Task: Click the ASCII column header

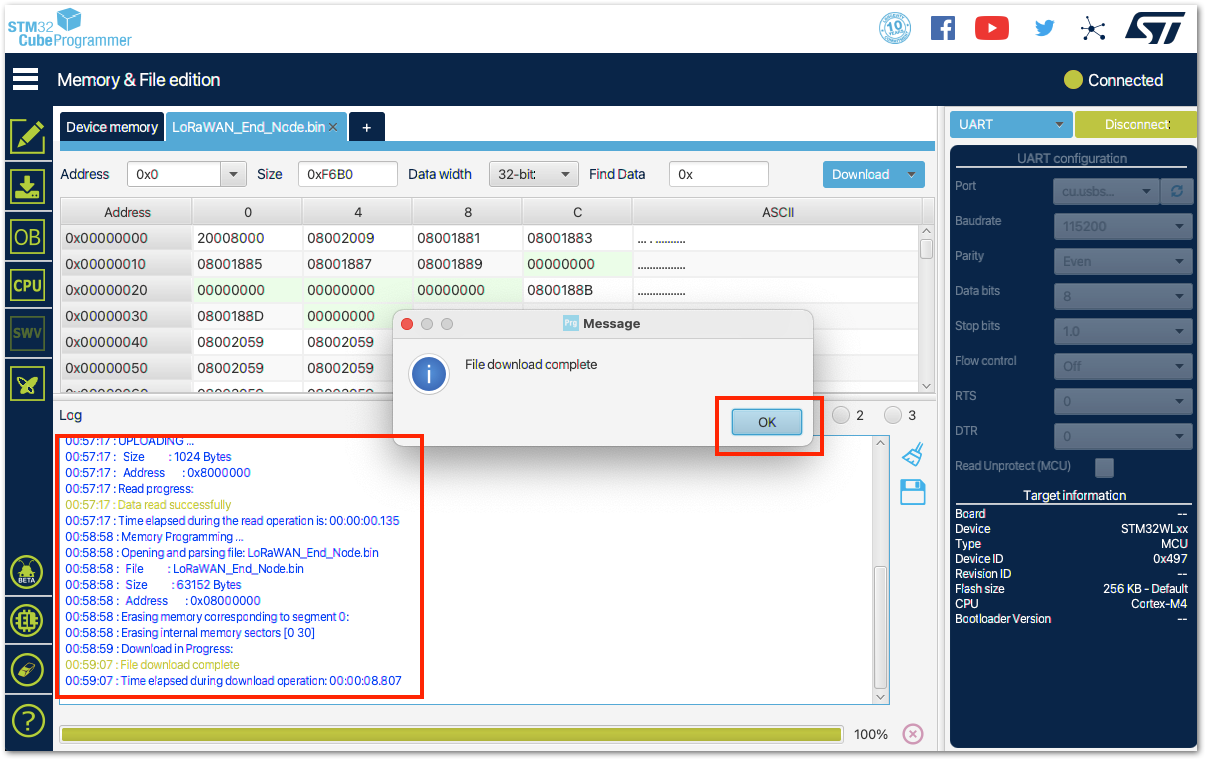Action: tap(777, 212)
